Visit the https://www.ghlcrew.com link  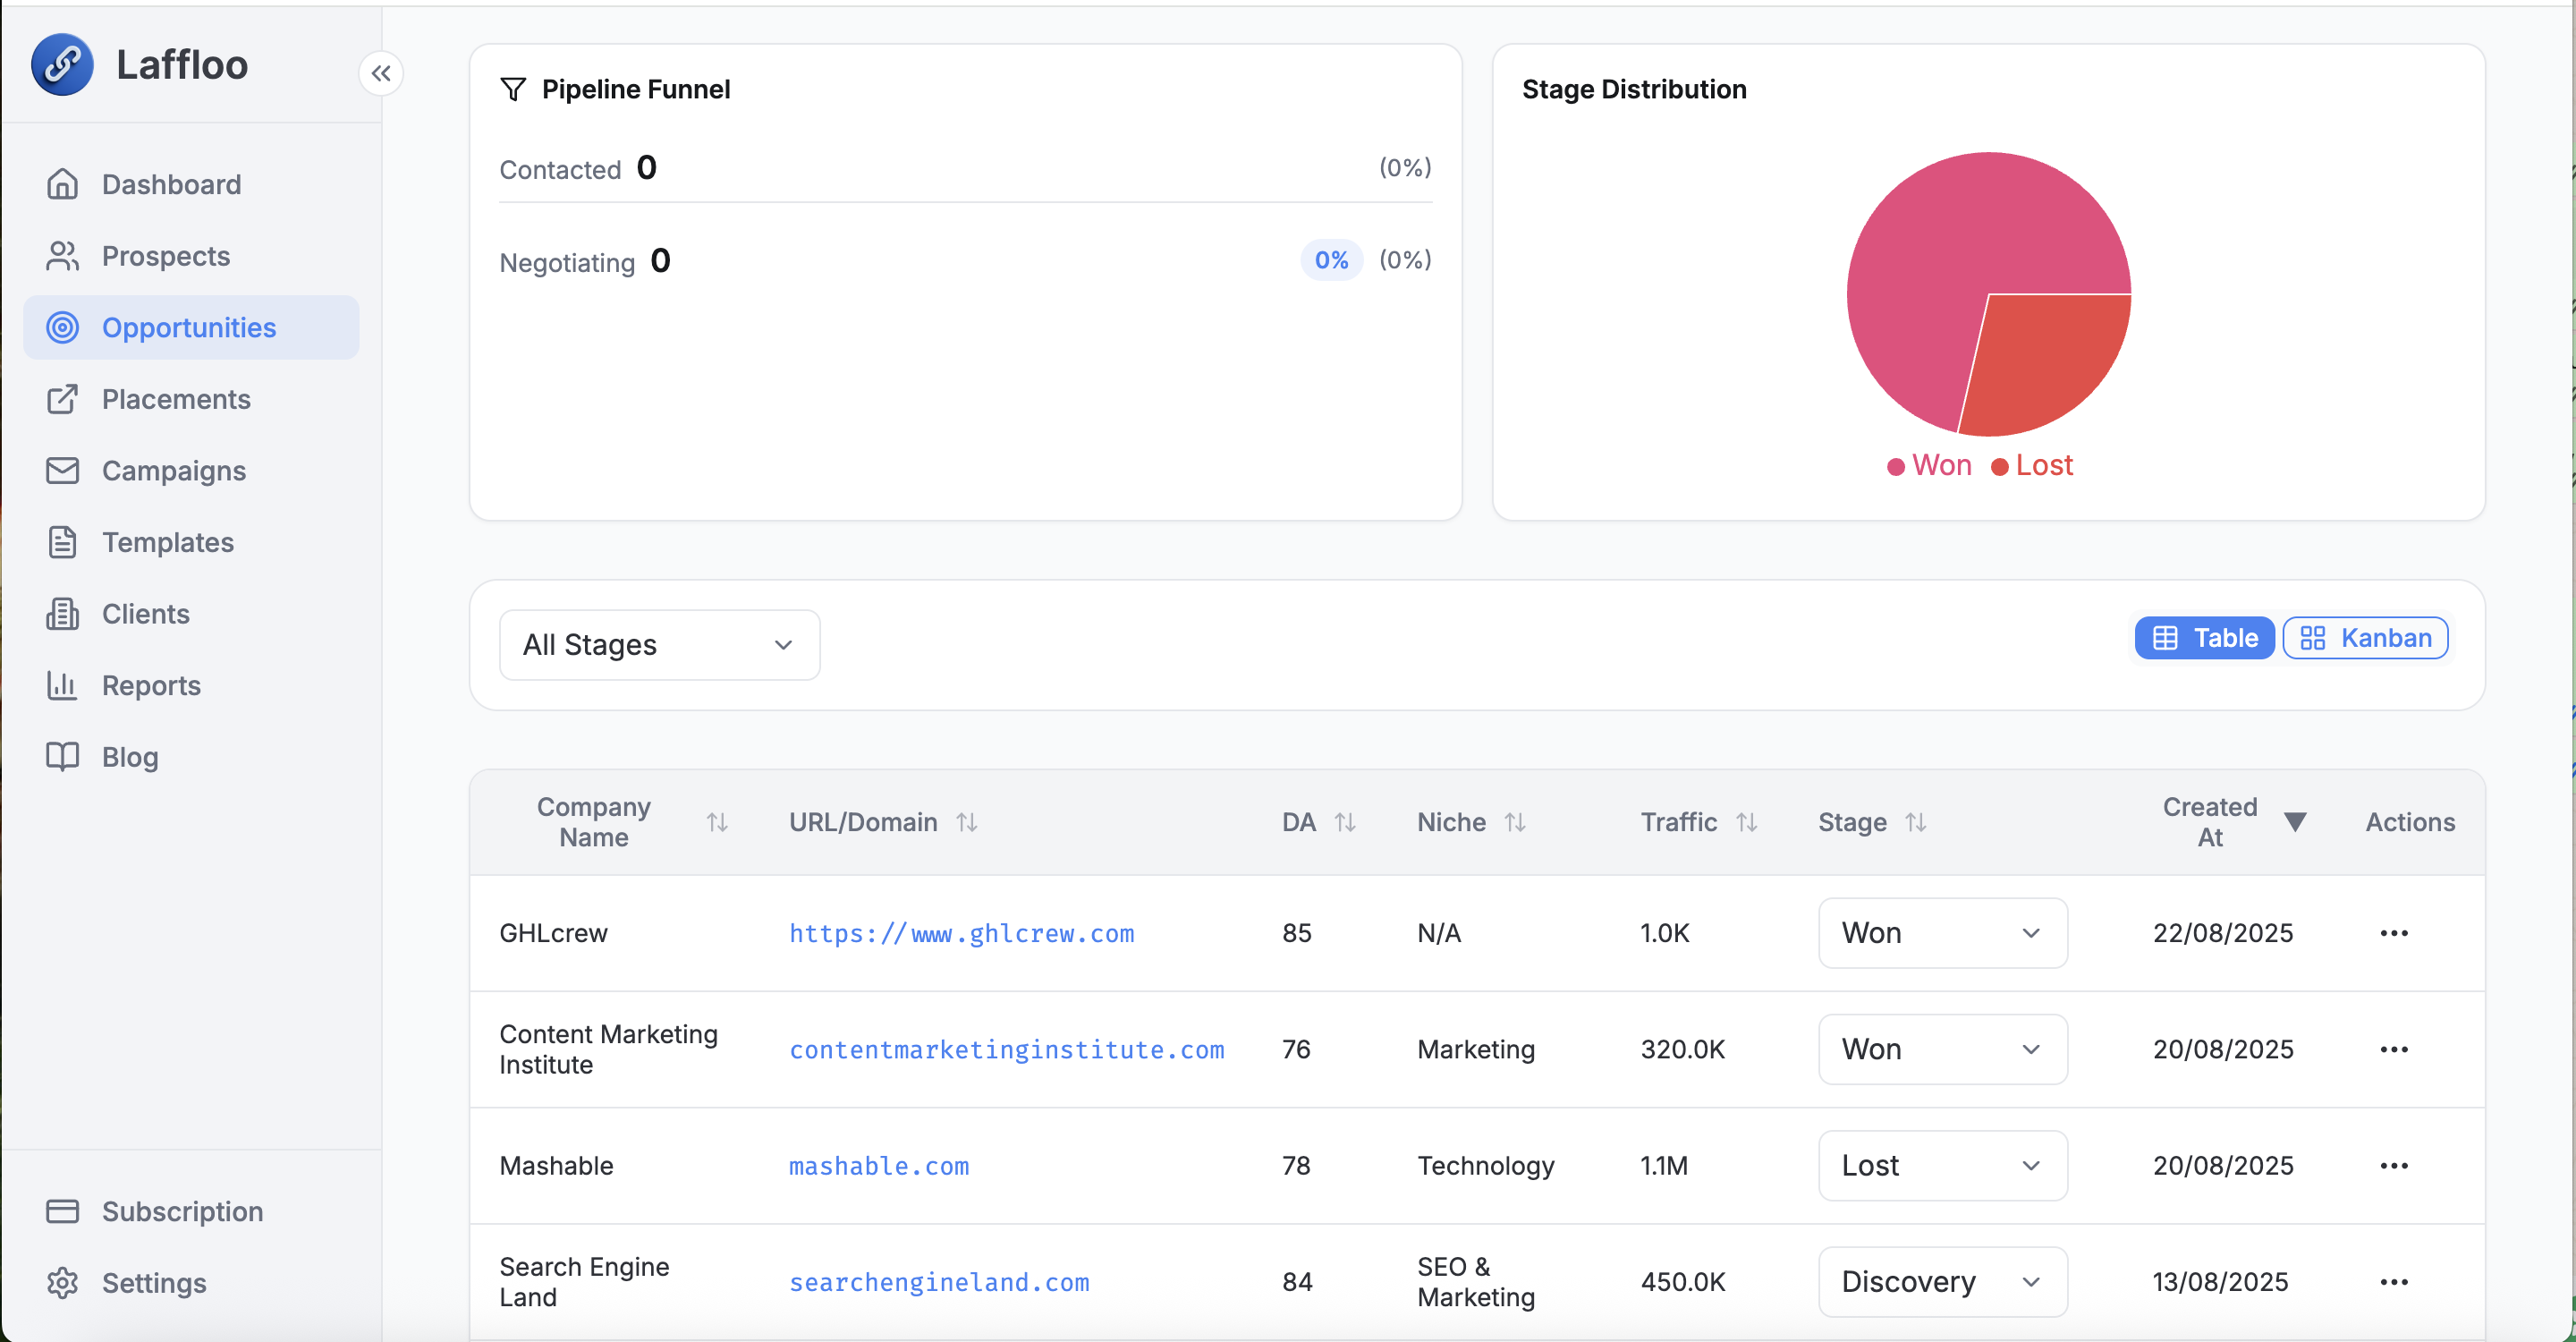tap(961, 933)
